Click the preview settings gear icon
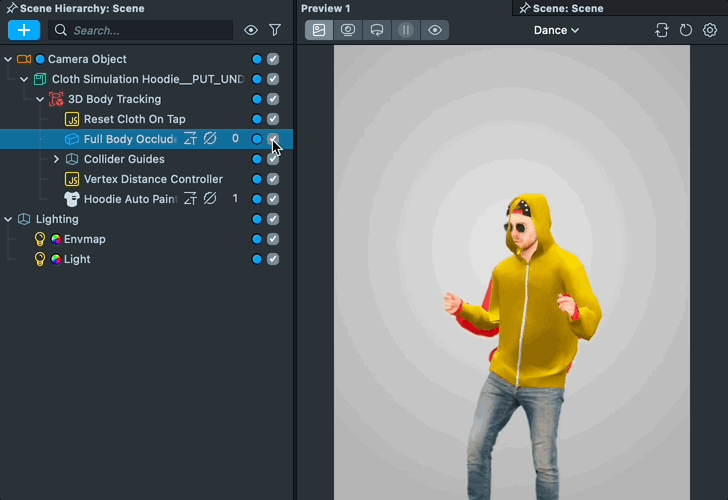Viewport: 728px width, 500px height. click(x=710, y=30)
